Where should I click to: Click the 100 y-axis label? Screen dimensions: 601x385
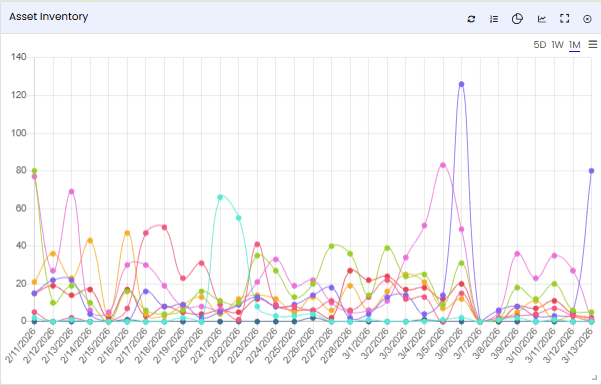click(x=19, y=133)
